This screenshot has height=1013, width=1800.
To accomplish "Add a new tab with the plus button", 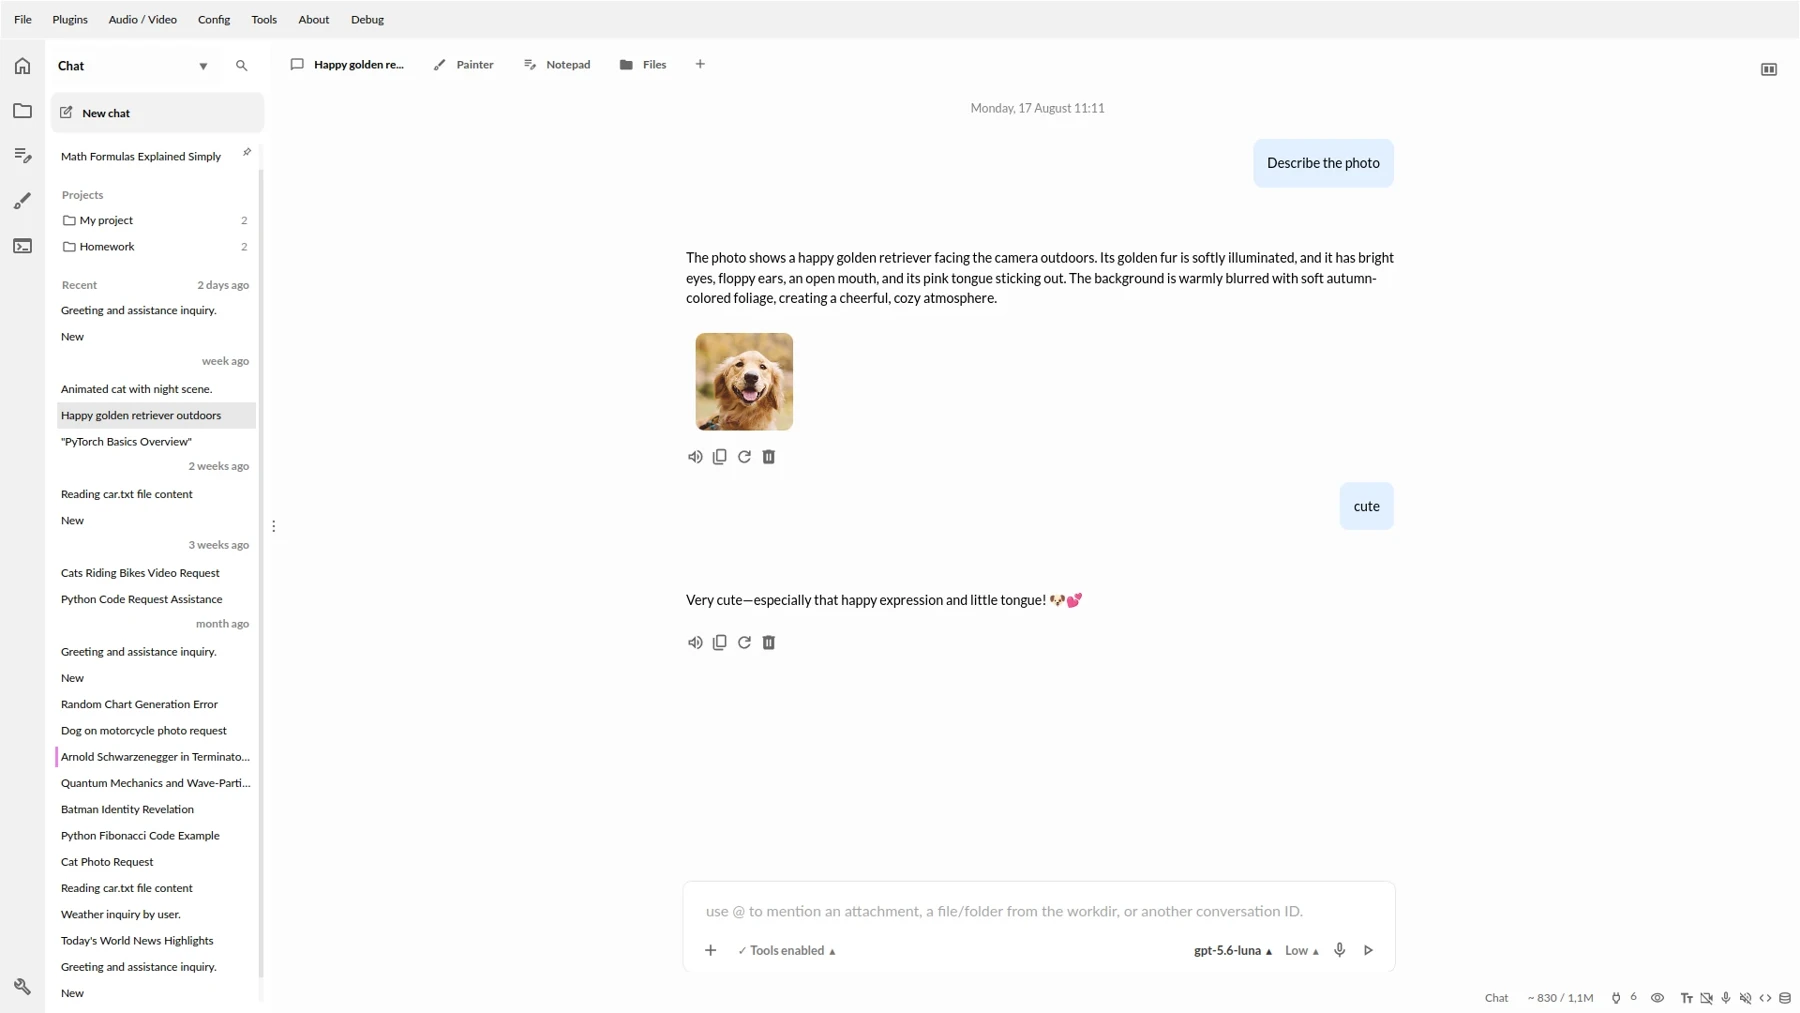I will [700, 65].
